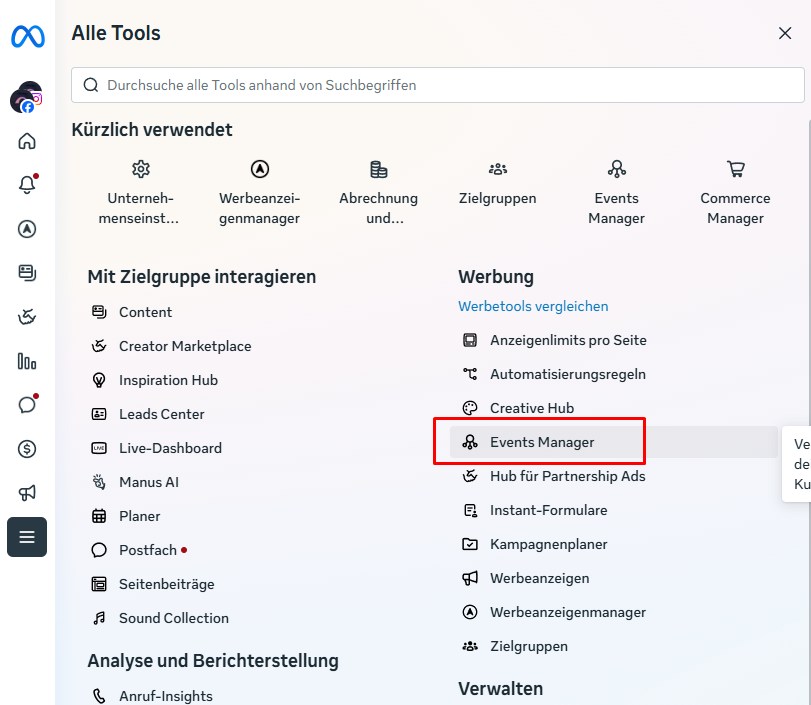811x705 pixels.
Task: Open Automatisierungsregeln
Action: [x=554, y=374]
